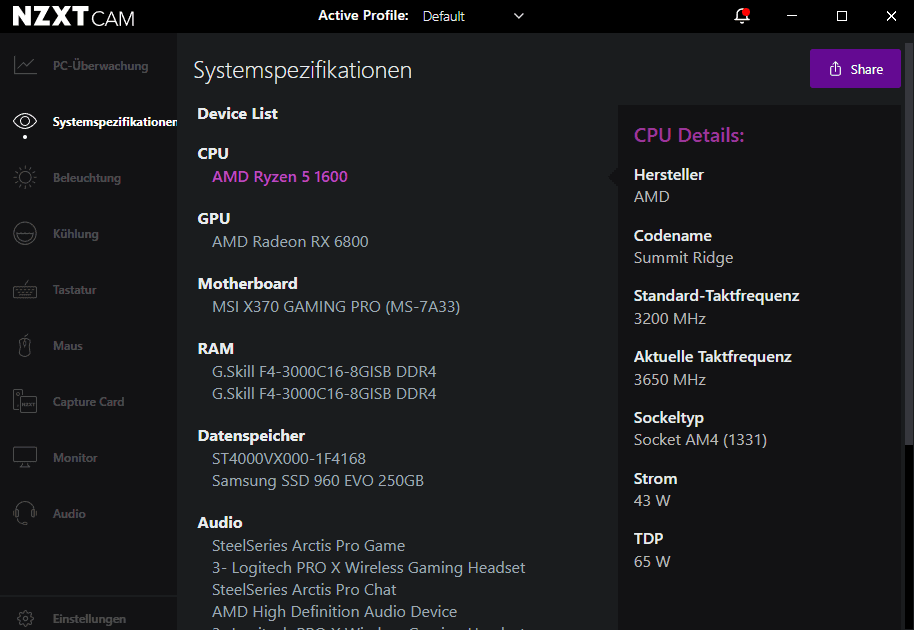This screenshot has height=630, width=914.
Task: Click the Kühlung cooler icon
Action: click(25, 234)
